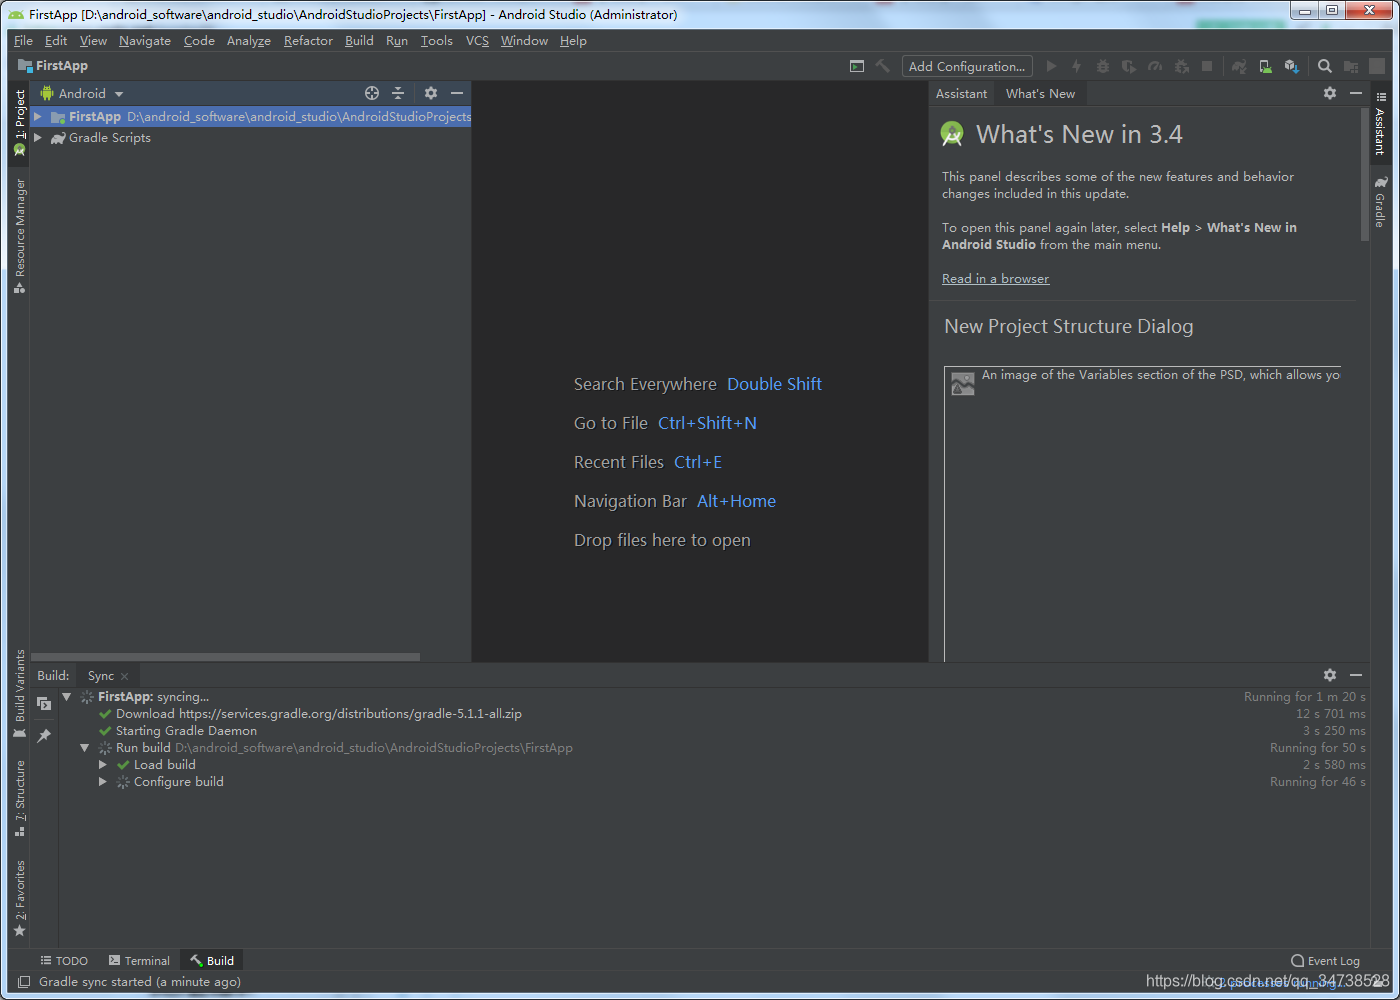Viewport: 1400px width, 1000px height.
Task: Close the Sync tab in Build panel
Action: point(125,677)
